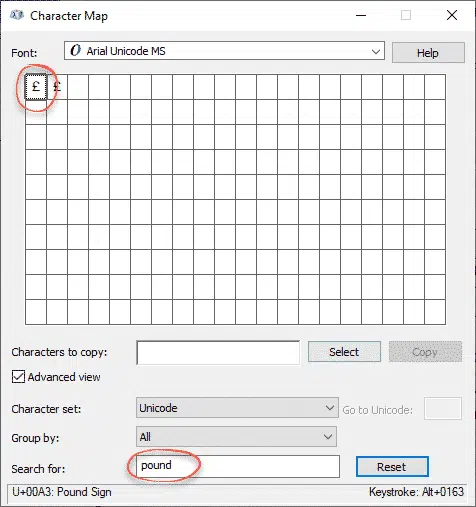
Task: Click the Copy button
Action: (425, 352)
